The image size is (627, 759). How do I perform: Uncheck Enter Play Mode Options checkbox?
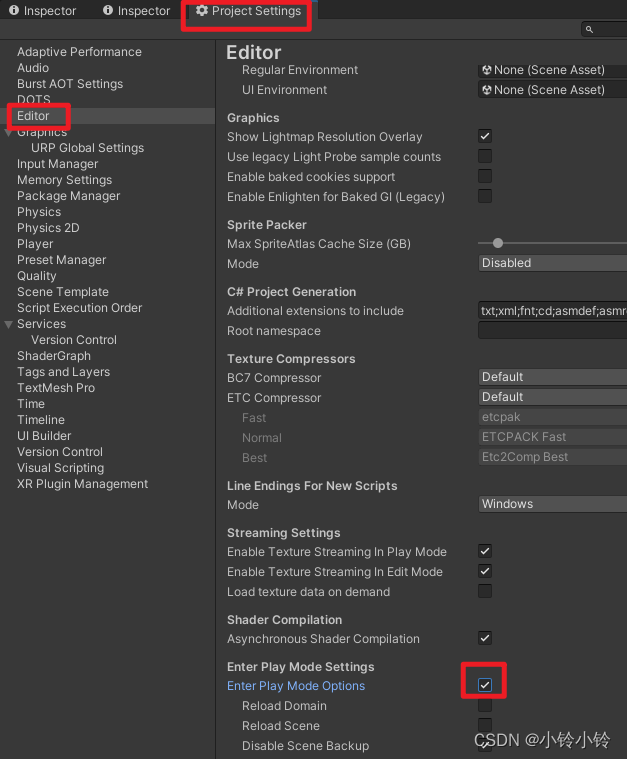point(485,685)
